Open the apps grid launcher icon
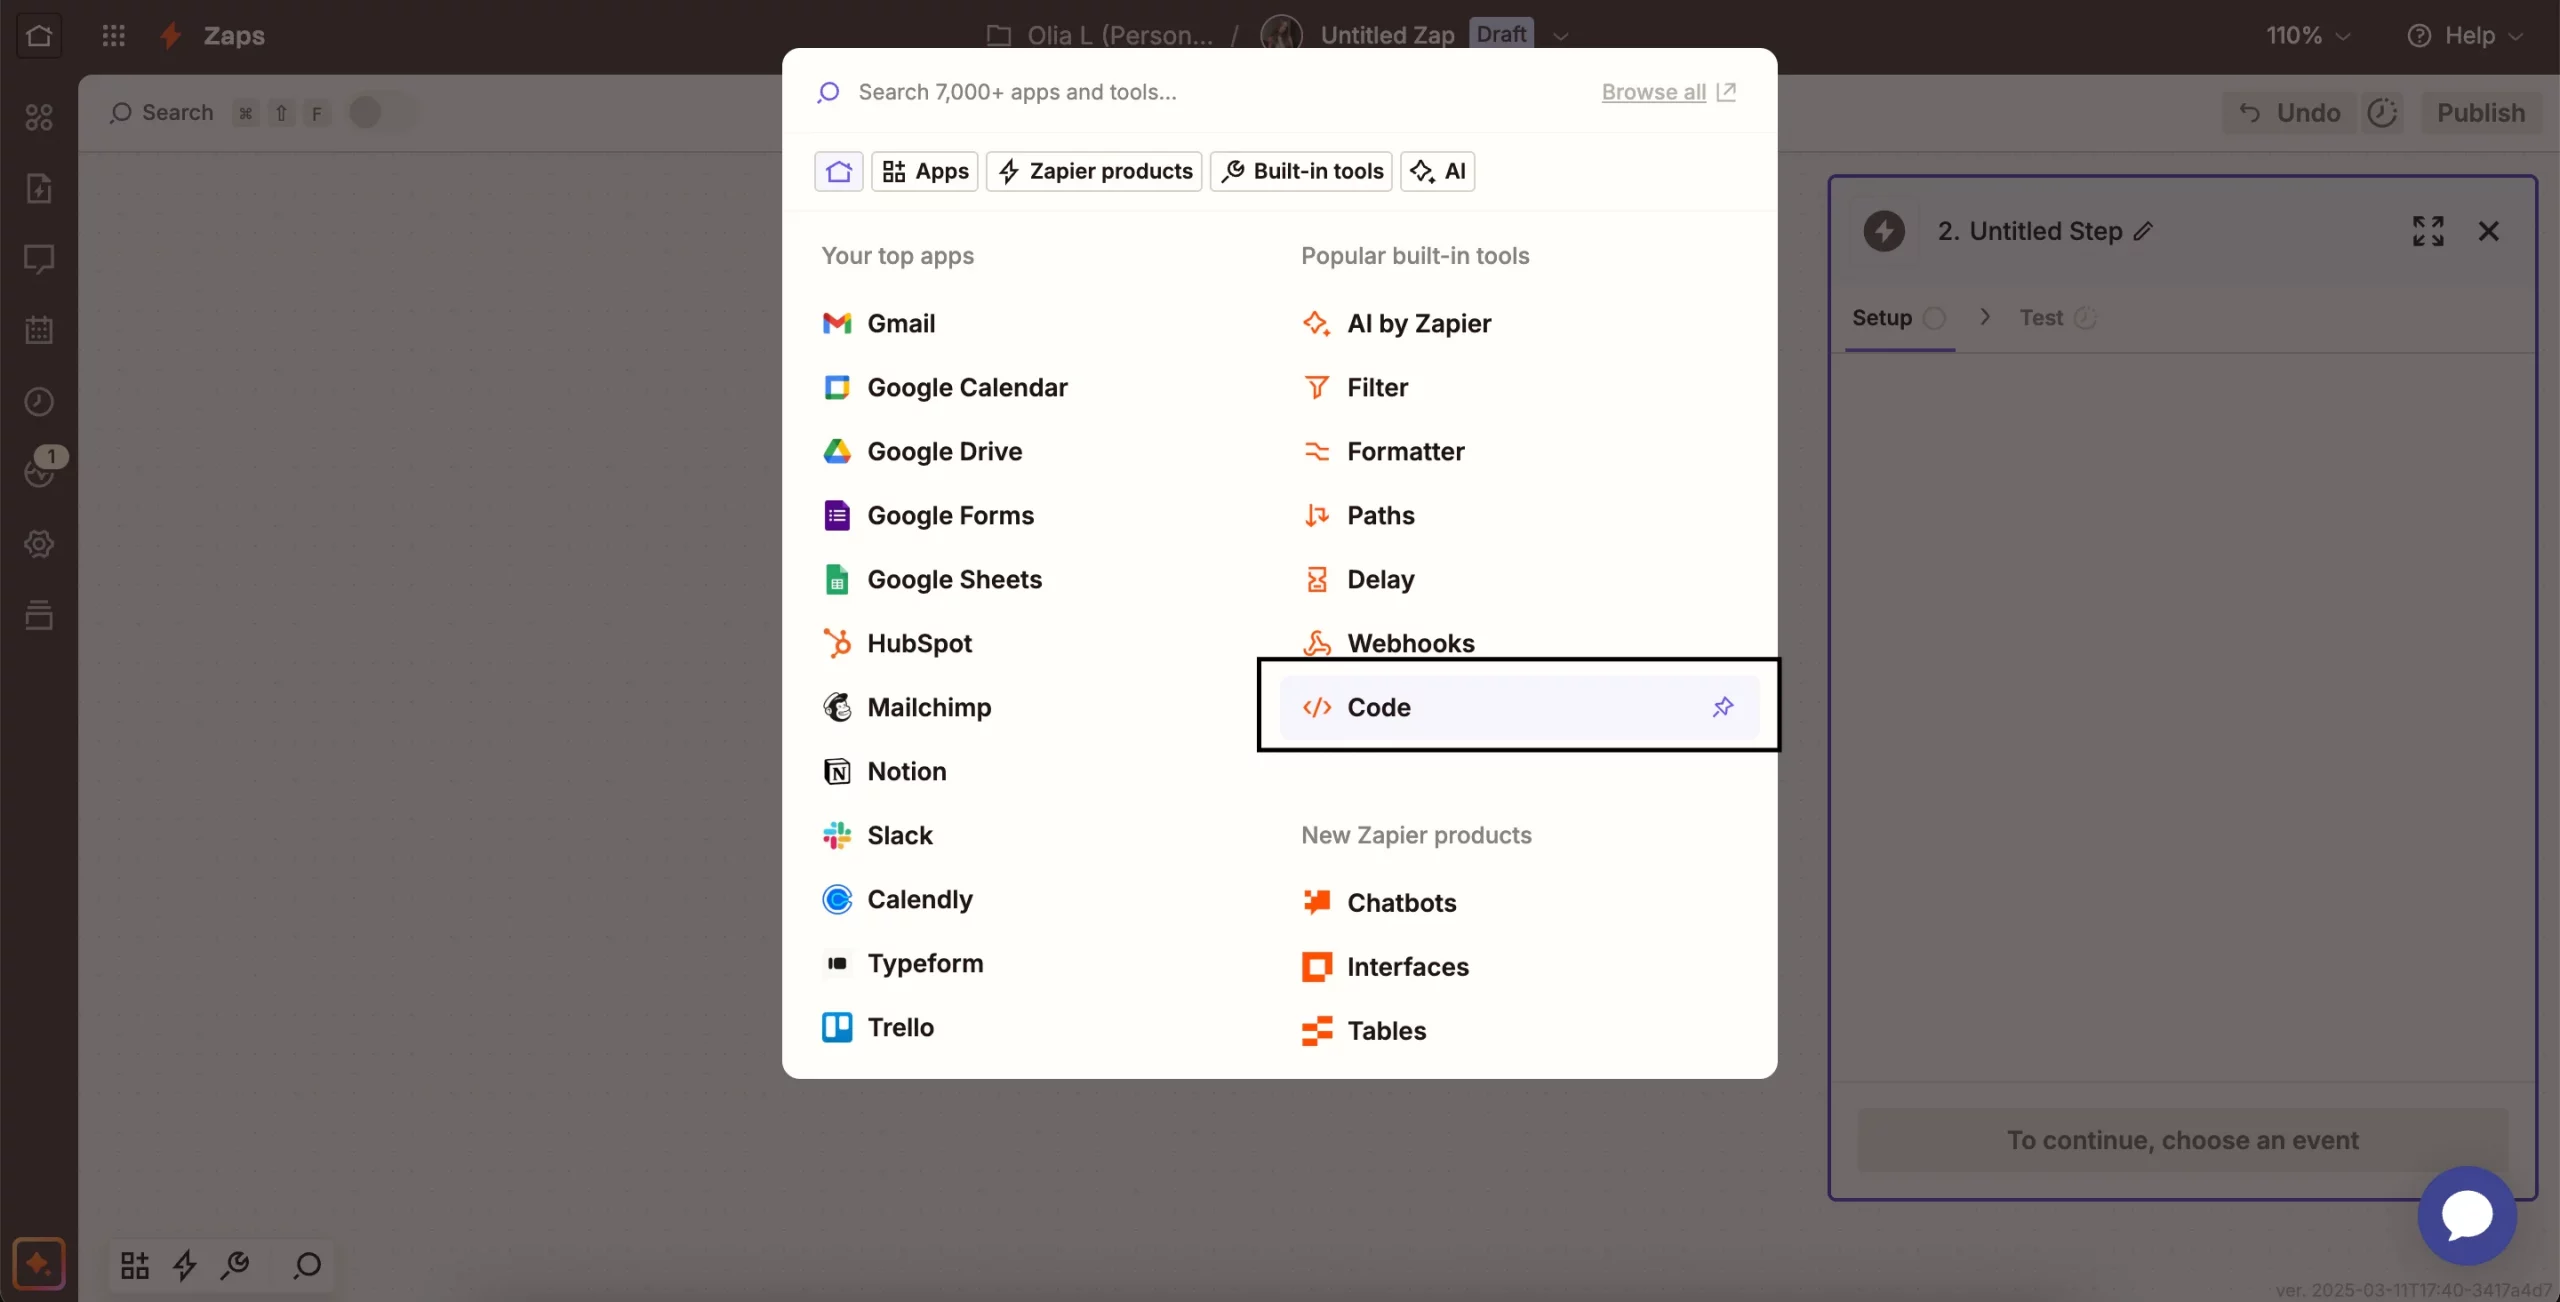The image size is (2560, 1302). pyautogui.click(x=114, y=36)
